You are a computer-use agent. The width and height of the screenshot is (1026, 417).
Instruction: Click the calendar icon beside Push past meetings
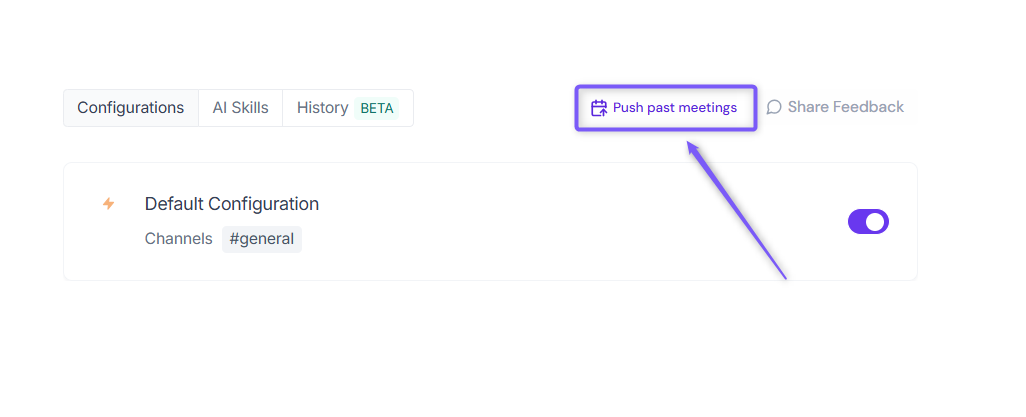(x=599, y=108)
